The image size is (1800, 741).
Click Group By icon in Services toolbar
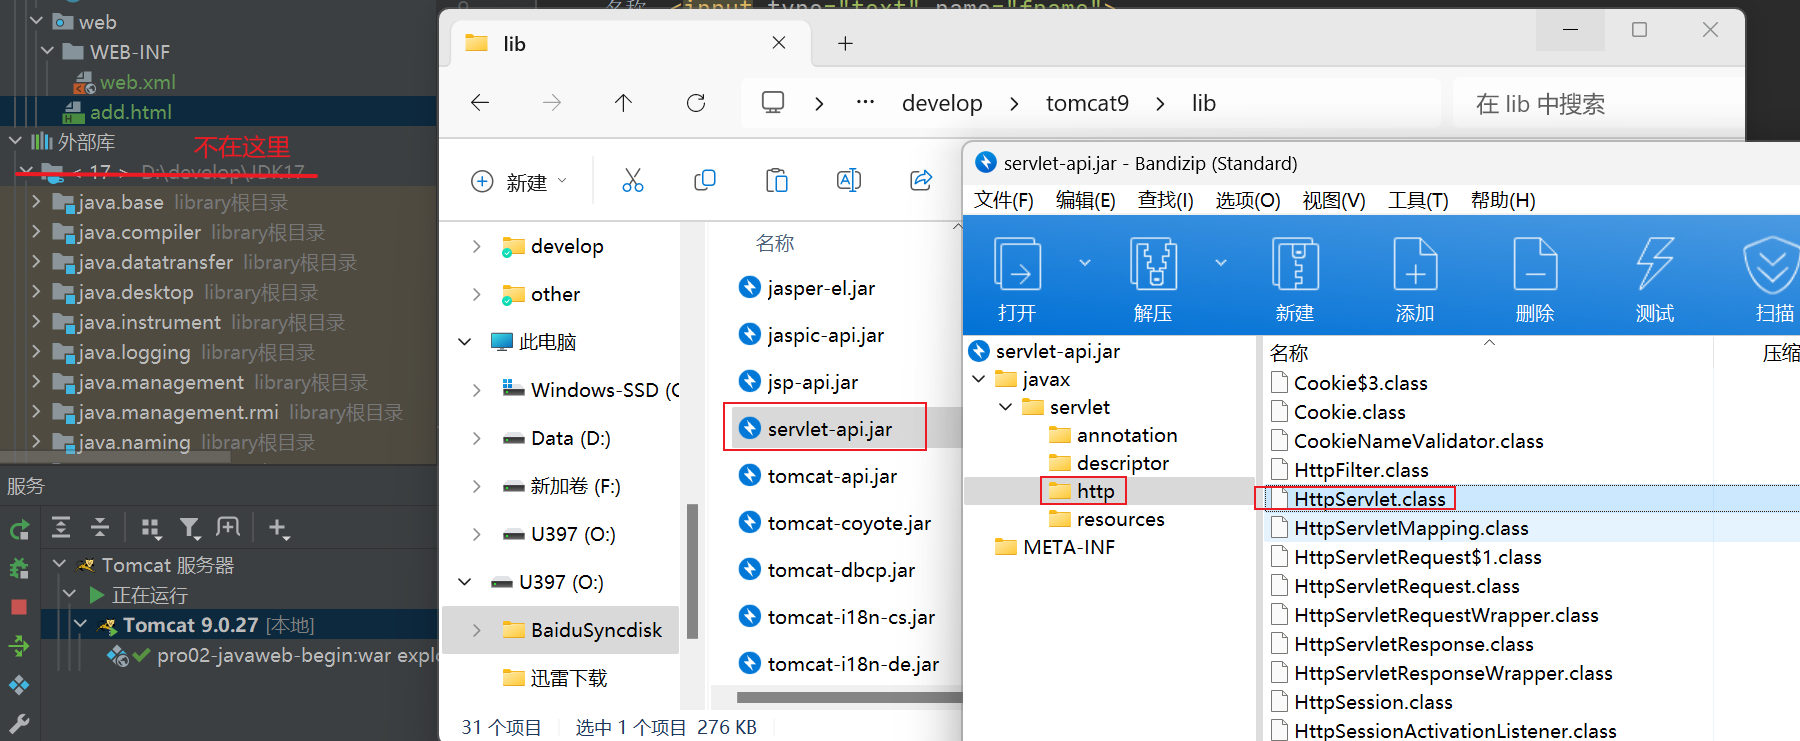[x=151, y=528]
